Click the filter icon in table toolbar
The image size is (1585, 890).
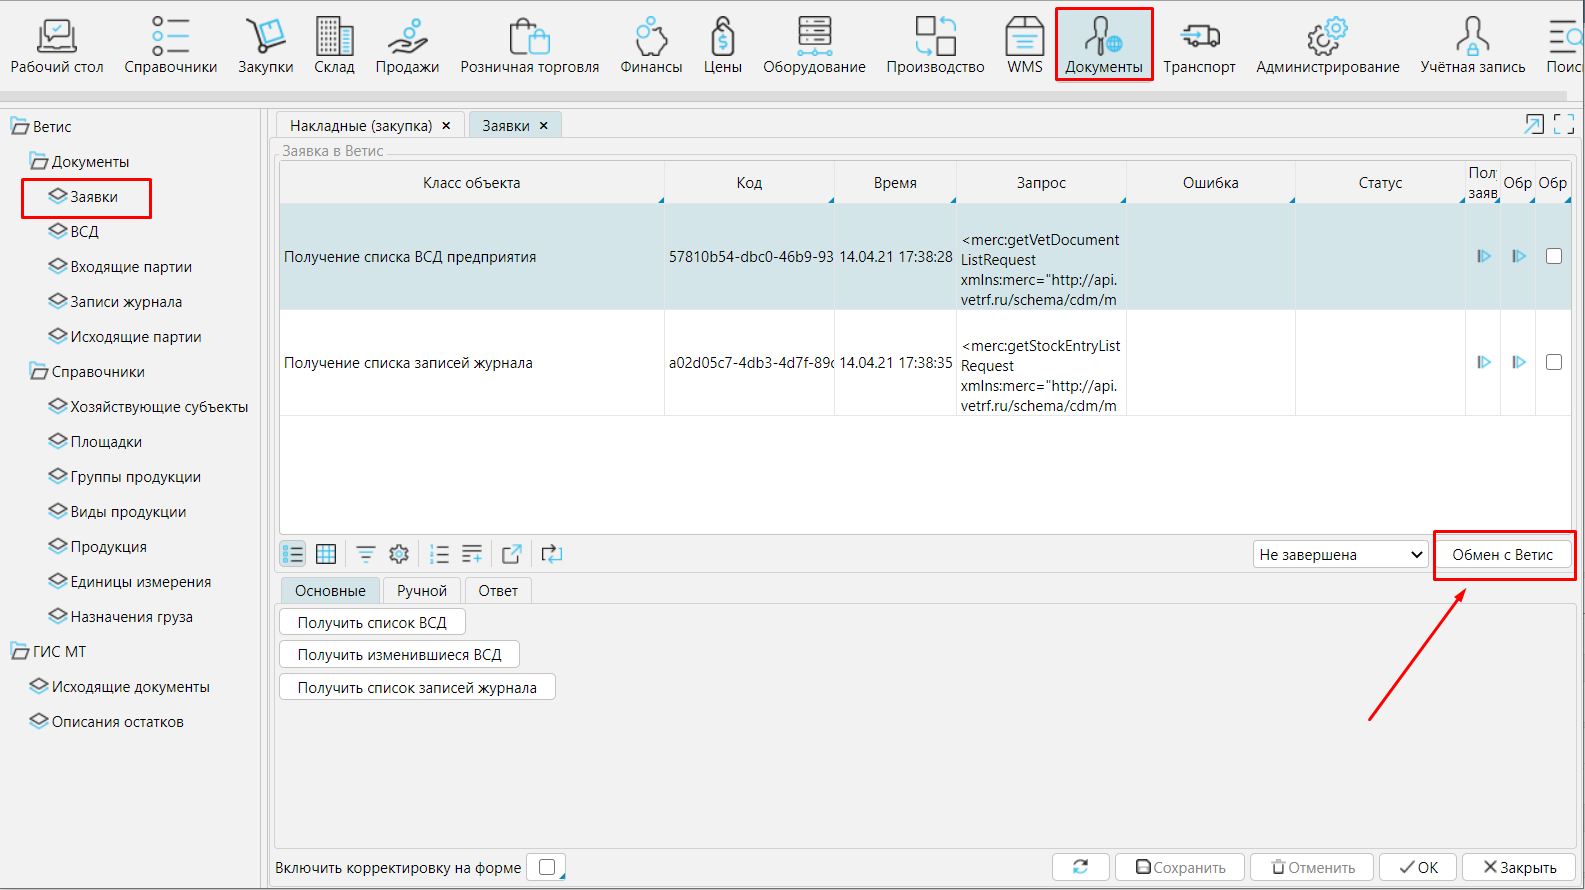[x=366, y=554]
